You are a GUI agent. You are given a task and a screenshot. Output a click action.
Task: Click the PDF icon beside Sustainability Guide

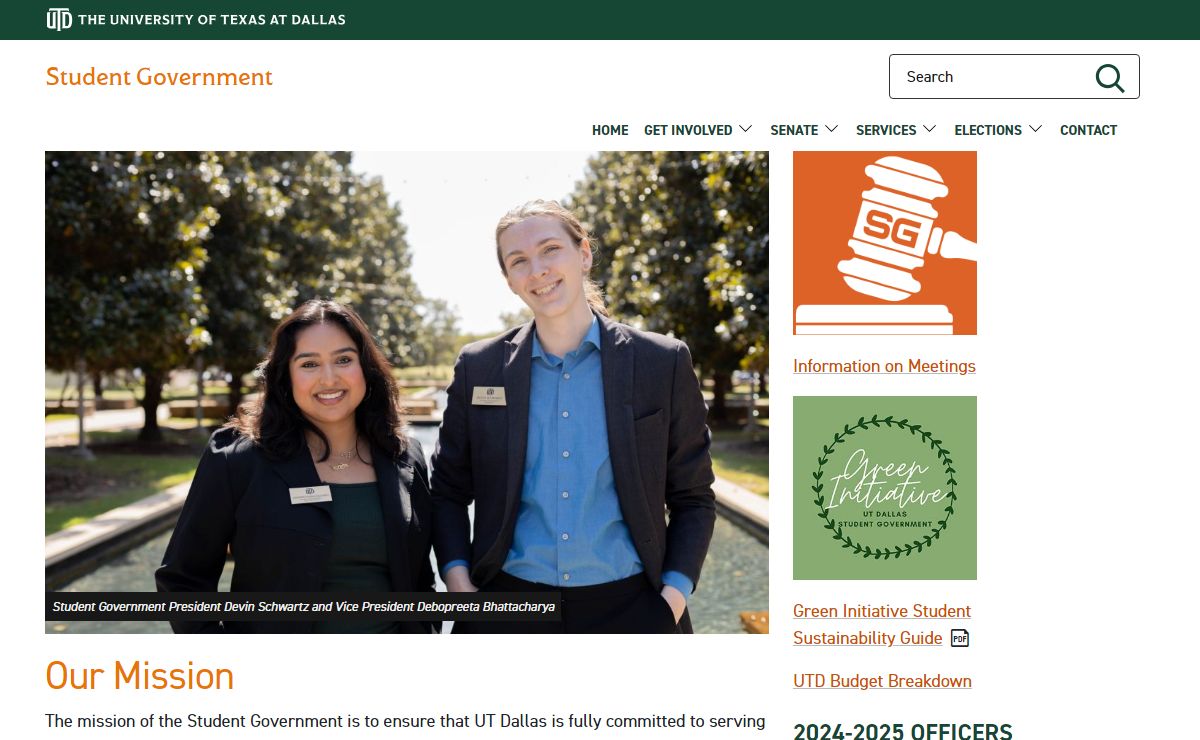[960, 638]
